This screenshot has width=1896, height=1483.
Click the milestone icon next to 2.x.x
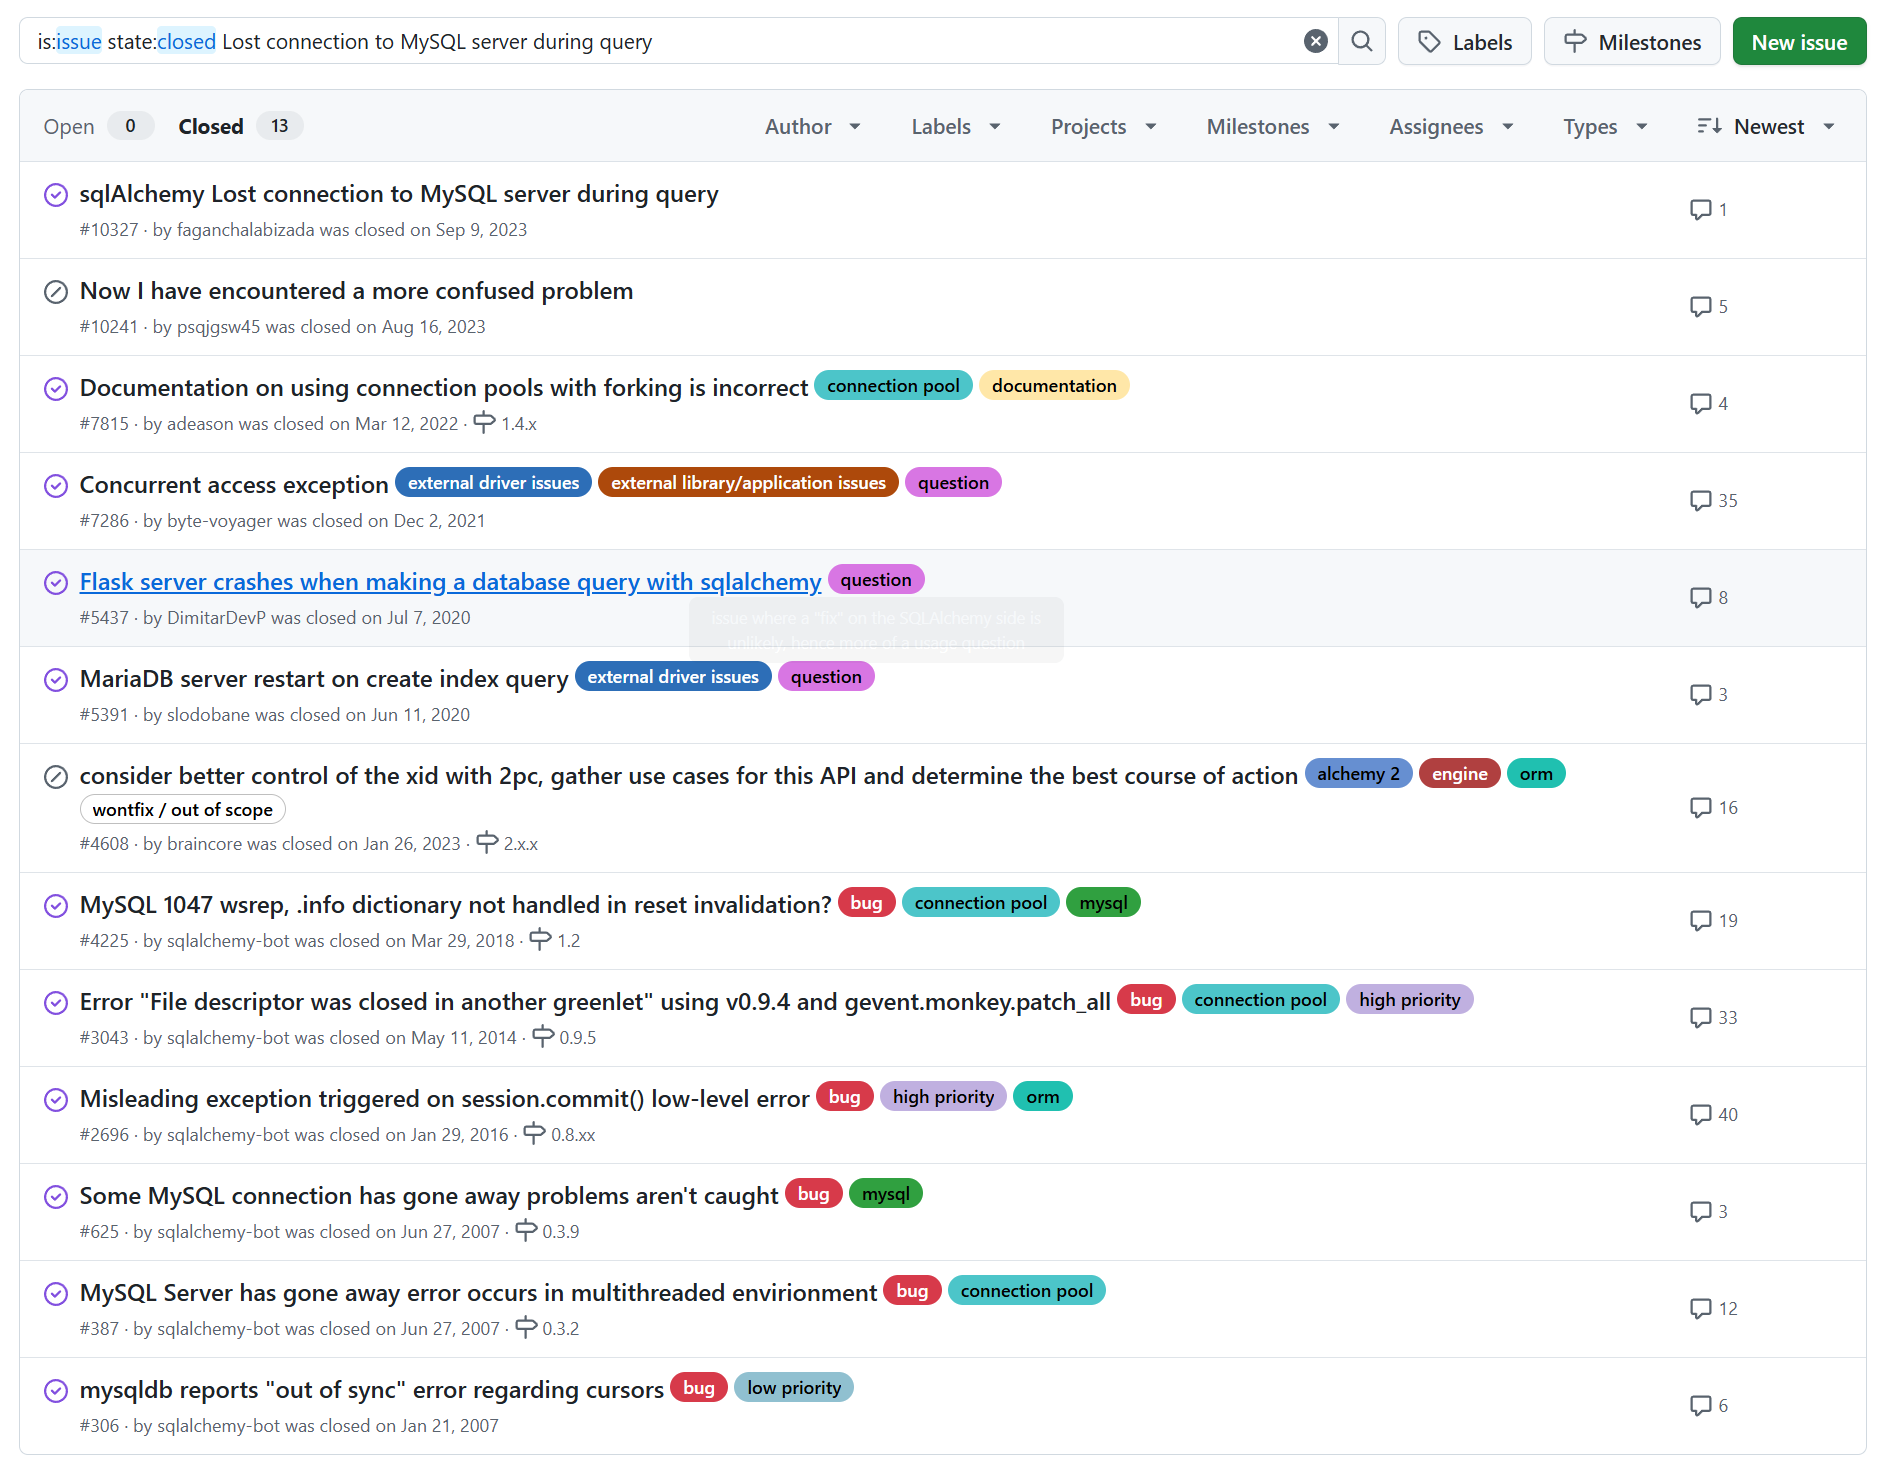[x=487, y=843]
